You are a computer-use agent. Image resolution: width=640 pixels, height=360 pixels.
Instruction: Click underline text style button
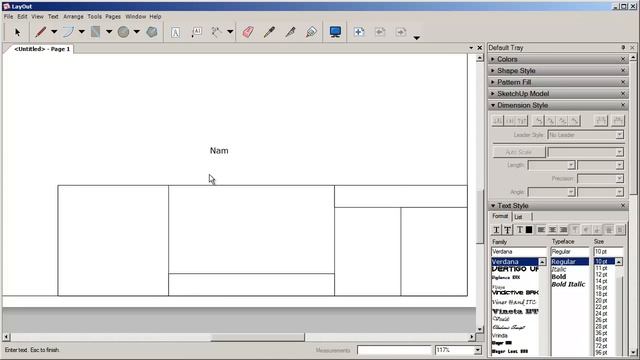tap(496, 230)
